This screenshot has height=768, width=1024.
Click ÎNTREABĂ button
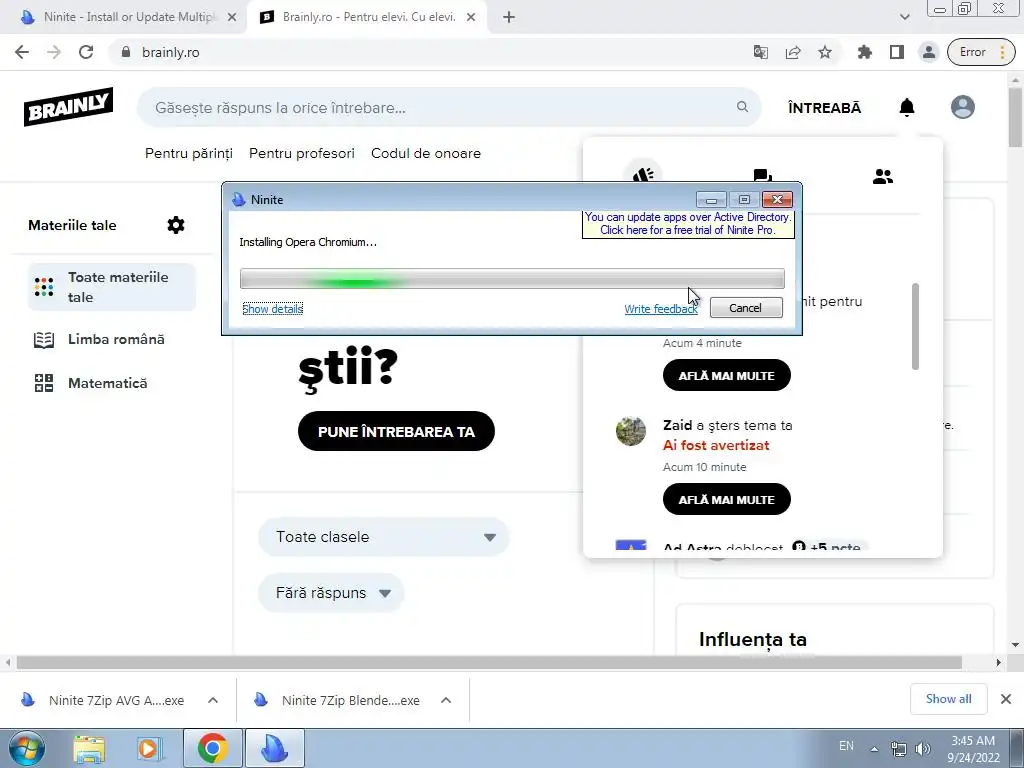click(824, 108)
